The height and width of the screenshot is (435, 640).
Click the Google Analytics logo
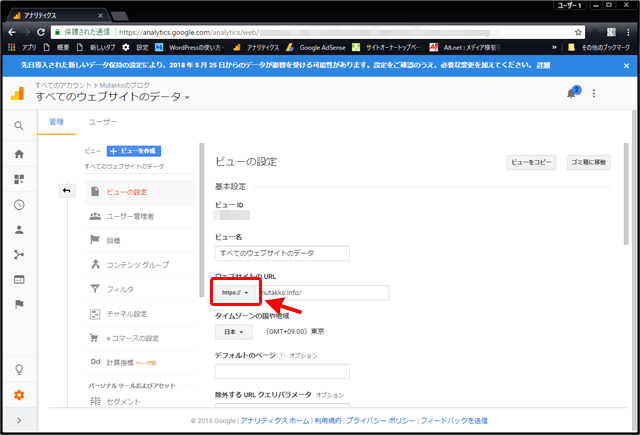click(x=17, y=93)
